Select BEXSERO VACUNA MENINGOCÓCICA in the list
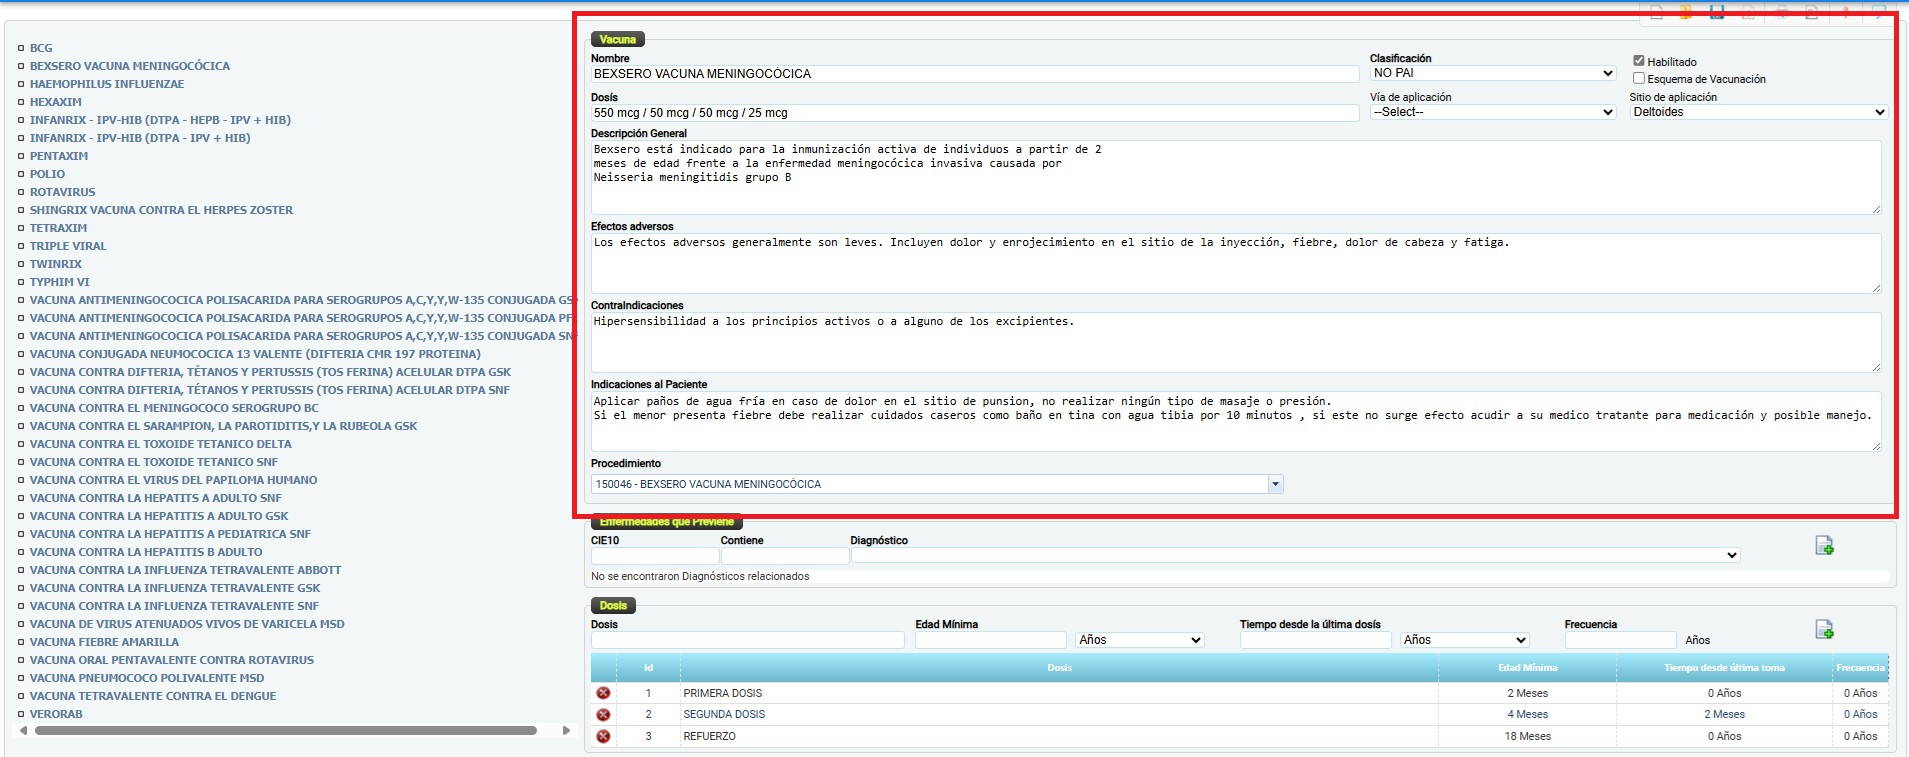Viewport: 1909px width, 757px height. pyautogui.click(x=130, y=66)
